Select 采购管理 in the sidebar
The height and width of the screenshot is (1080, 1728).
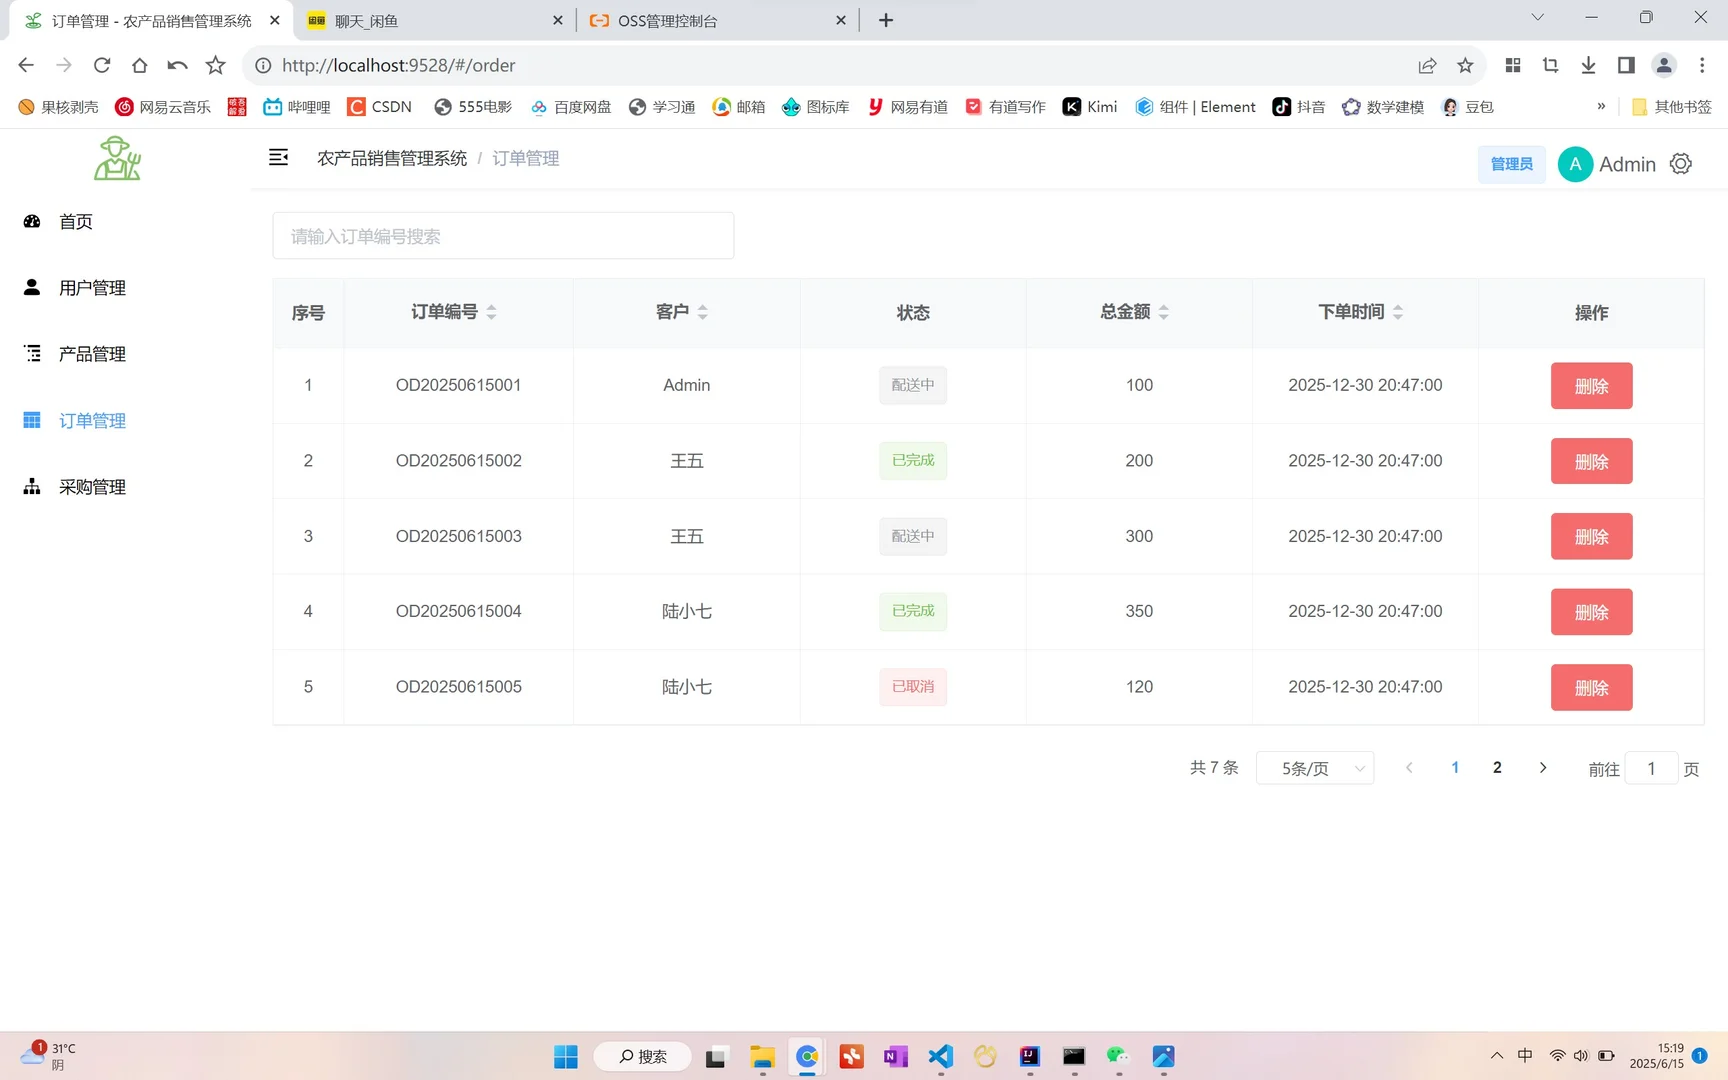pyautogui.click(x=91, y=487)
